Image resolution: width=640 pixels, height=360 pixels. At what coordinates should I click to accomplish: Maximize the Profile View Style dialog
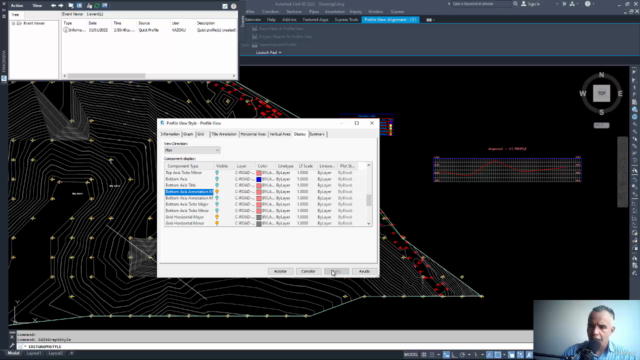[x=357, y=123]
